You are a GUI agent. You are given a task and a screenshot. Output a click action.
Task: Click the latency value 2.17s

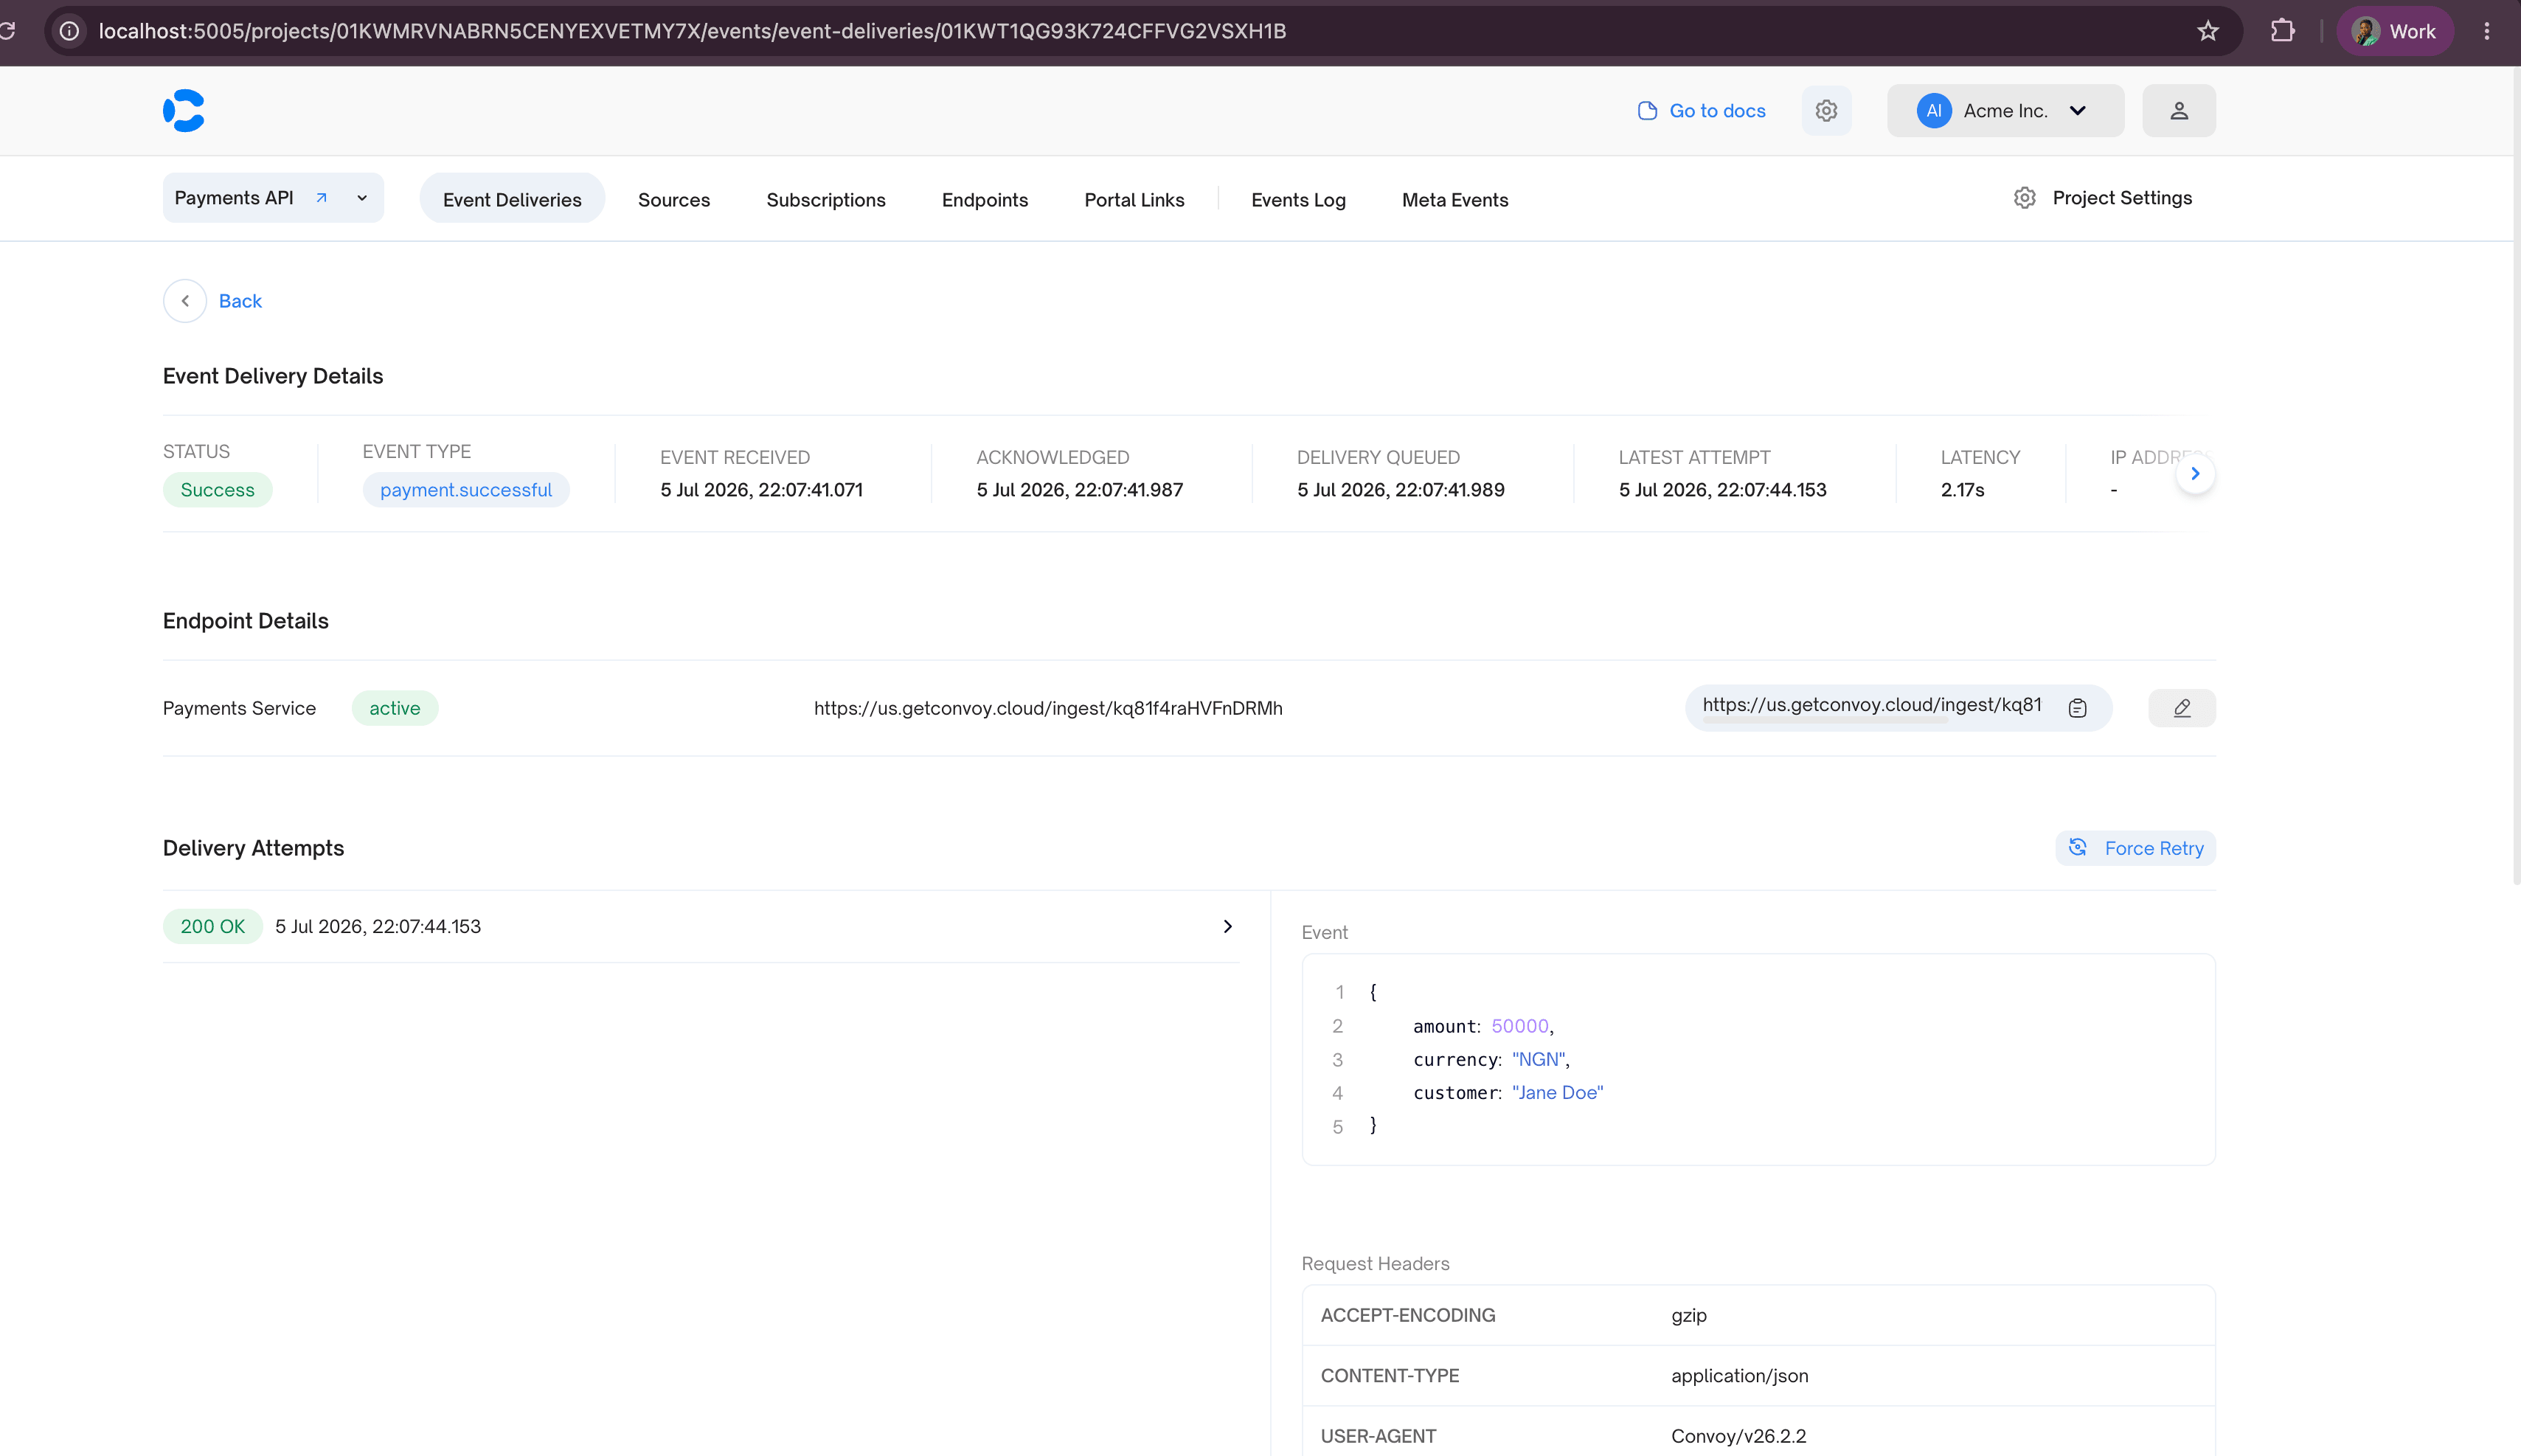[1962, 490]
